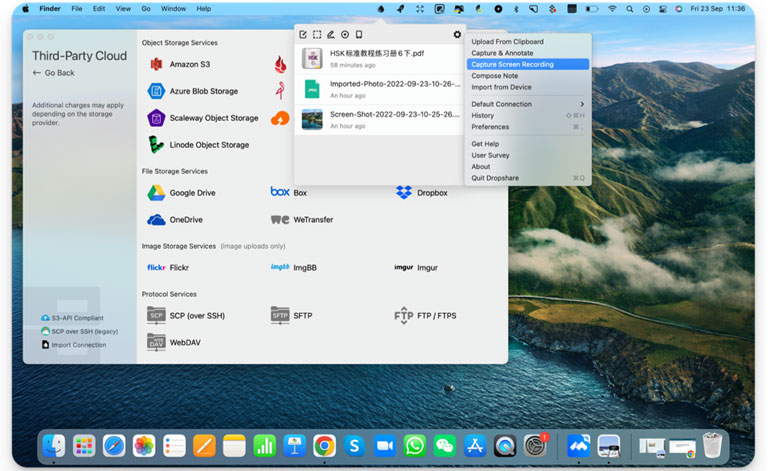Select Amazon S3 storage service
This screenshot has width=768, height=471.
[179, 64]
